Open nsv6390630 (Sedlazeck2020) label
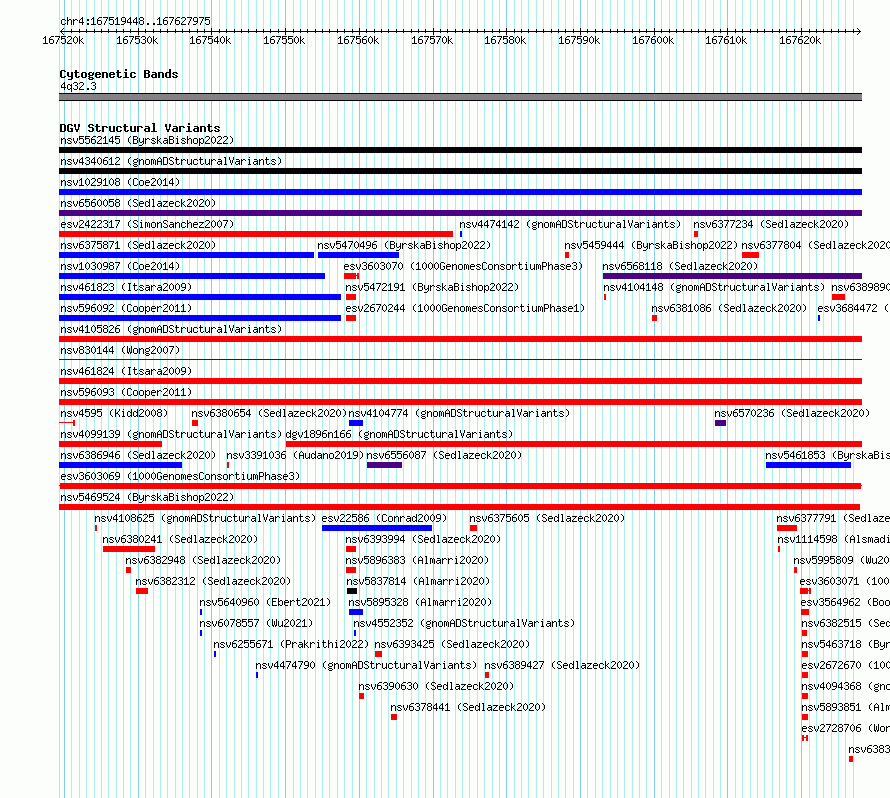This screenshot has height=798, width=890. (x=436, y=686)
